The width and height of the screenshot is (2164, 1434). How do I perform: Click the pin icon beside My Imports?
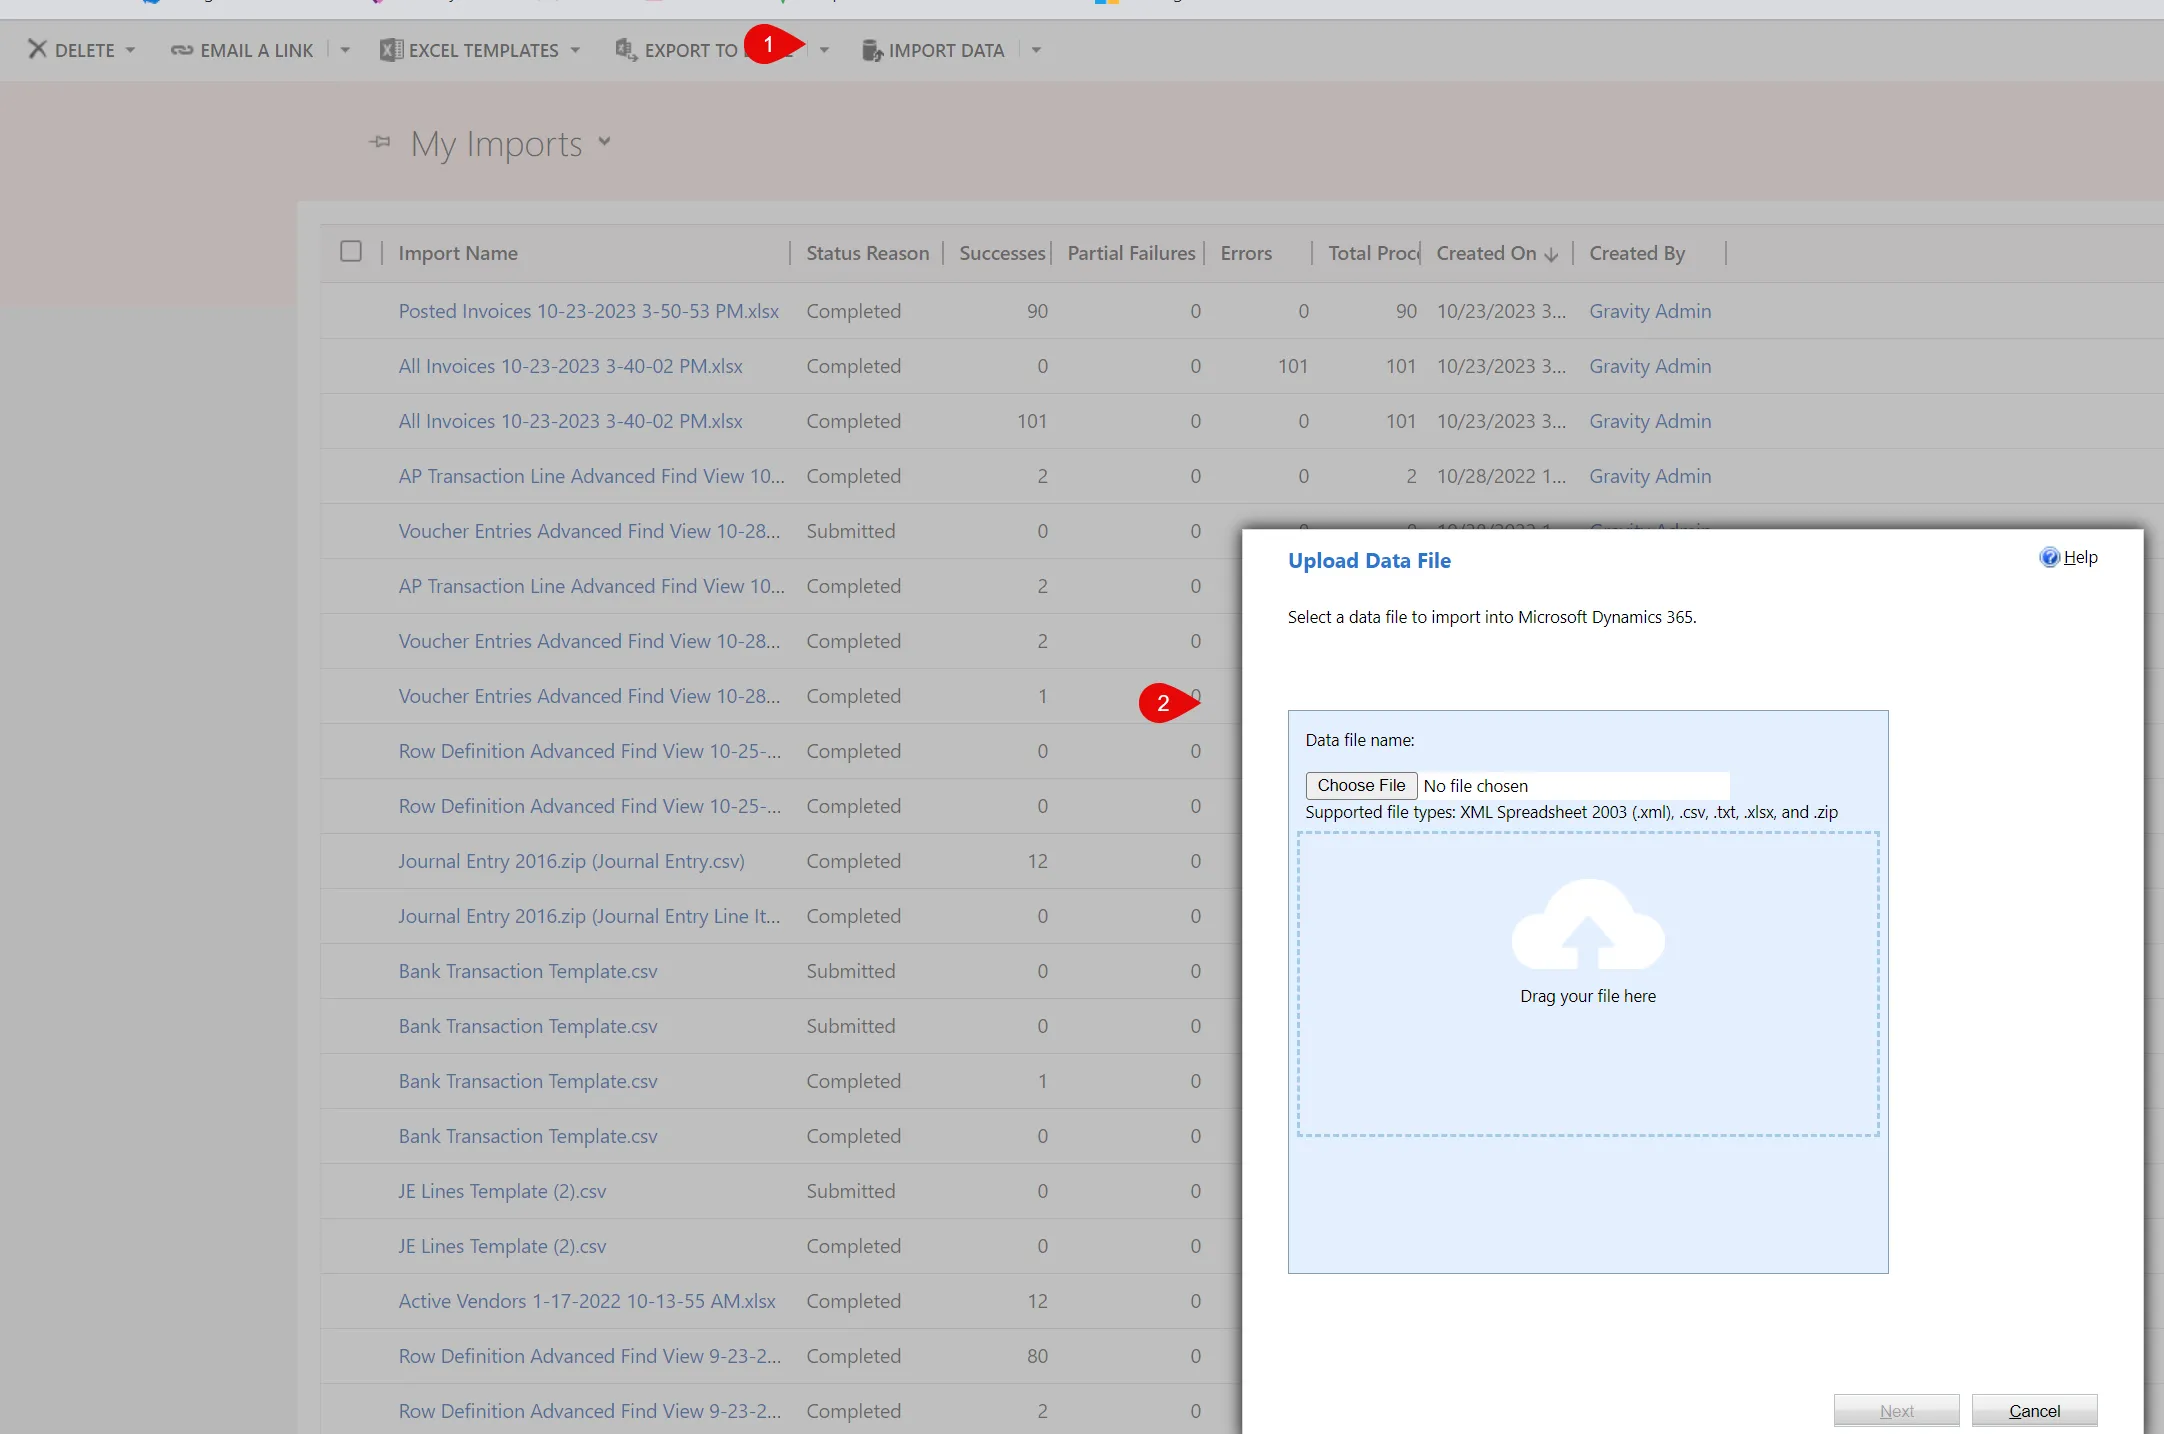[380, 142]
